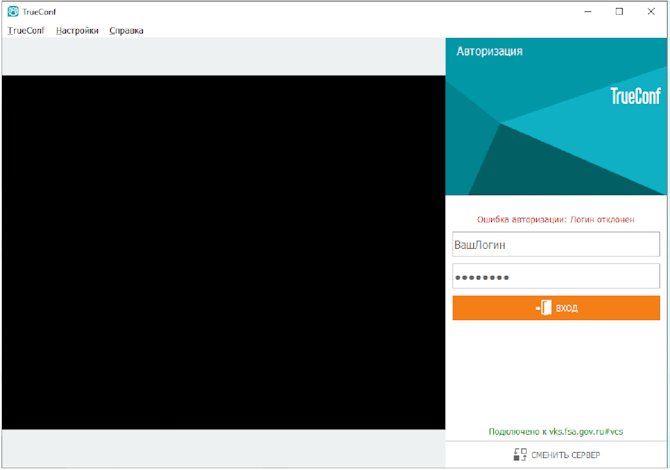Click the door icon on the ВХОД button
The width and height of the screenshot is (670, 470).
click(x=544, y=307)
